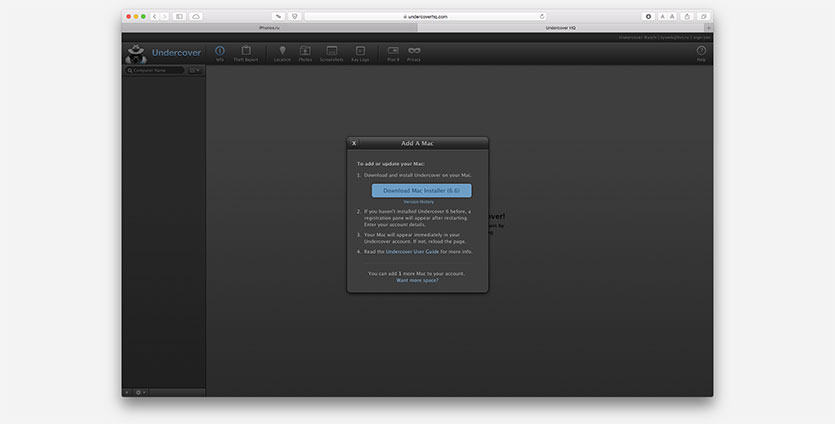
Task: Open the iCloud tabs button
Action: point(195,17)
